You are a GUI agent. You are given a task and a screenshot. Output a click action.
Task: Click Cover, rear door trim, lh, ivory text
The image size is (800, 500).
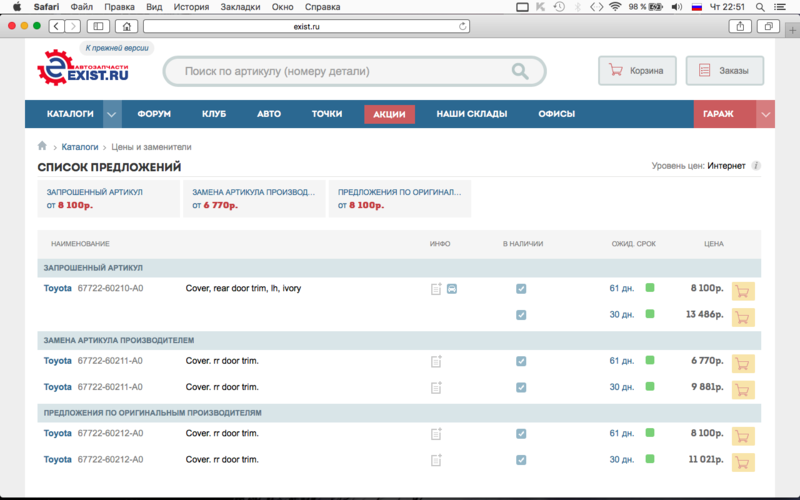[243, 288]
